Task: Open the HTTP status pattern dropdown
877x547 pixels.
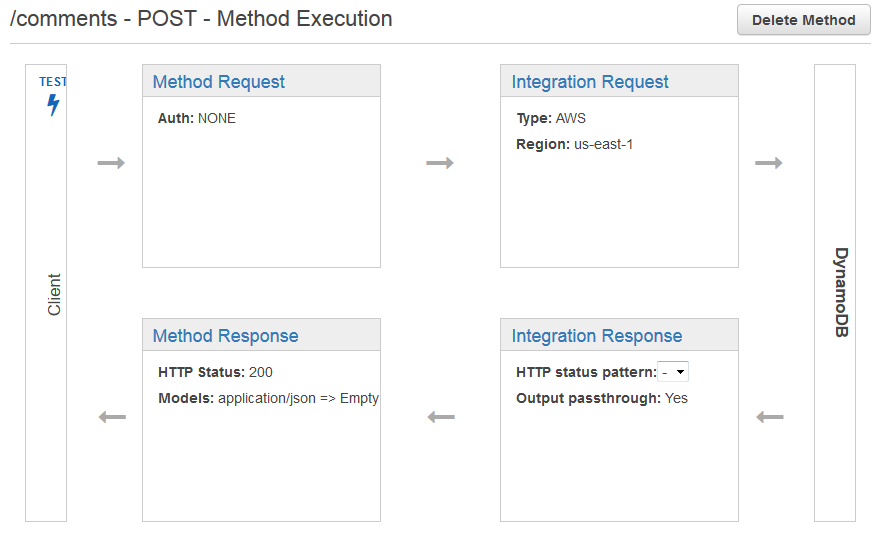Action: tap(673, 372)
